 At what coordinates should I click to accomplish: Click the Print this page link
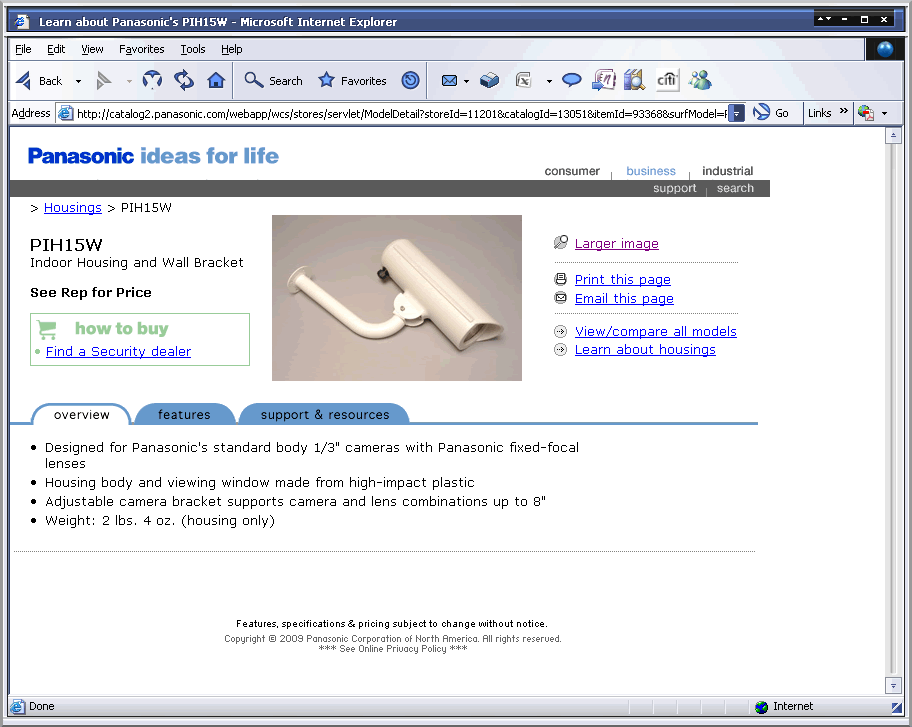(x=622, y=280)
